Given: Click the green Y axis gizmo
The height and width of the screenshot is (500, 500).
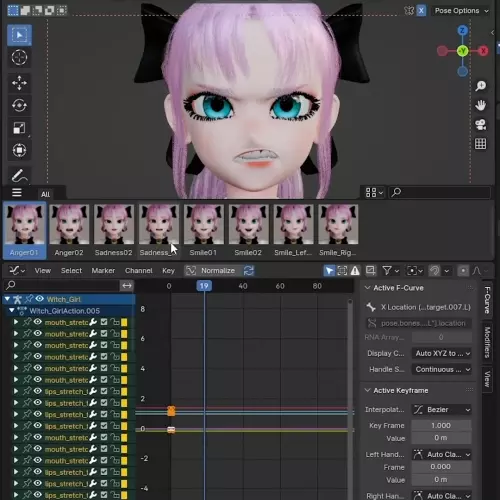Looking at the screenshot, I should (462, 51).
